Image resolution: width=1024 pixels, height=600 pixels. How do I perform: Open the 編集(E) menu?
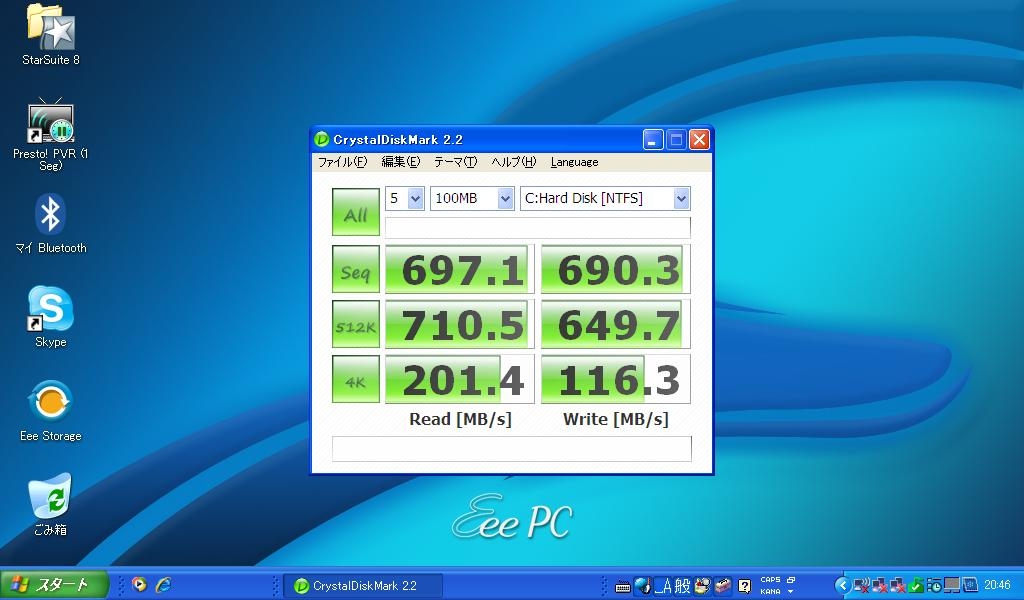pos(400,162)
